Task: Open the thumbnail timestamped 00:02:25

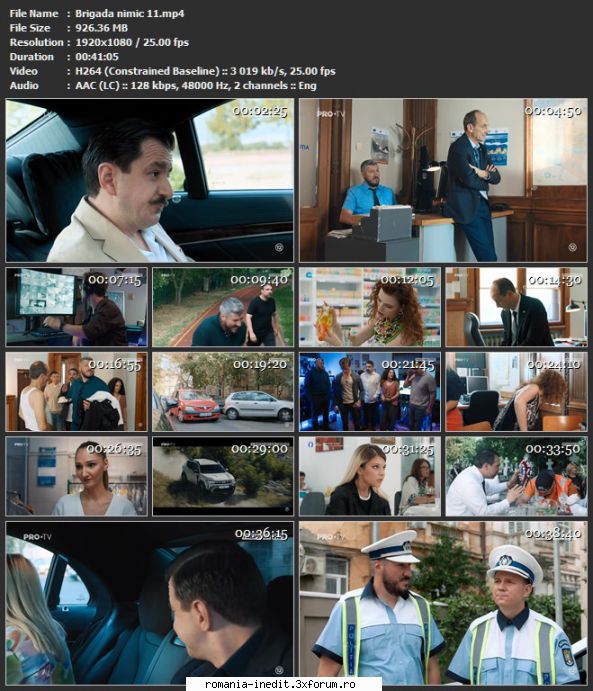Action: click(x=150, y=180)
